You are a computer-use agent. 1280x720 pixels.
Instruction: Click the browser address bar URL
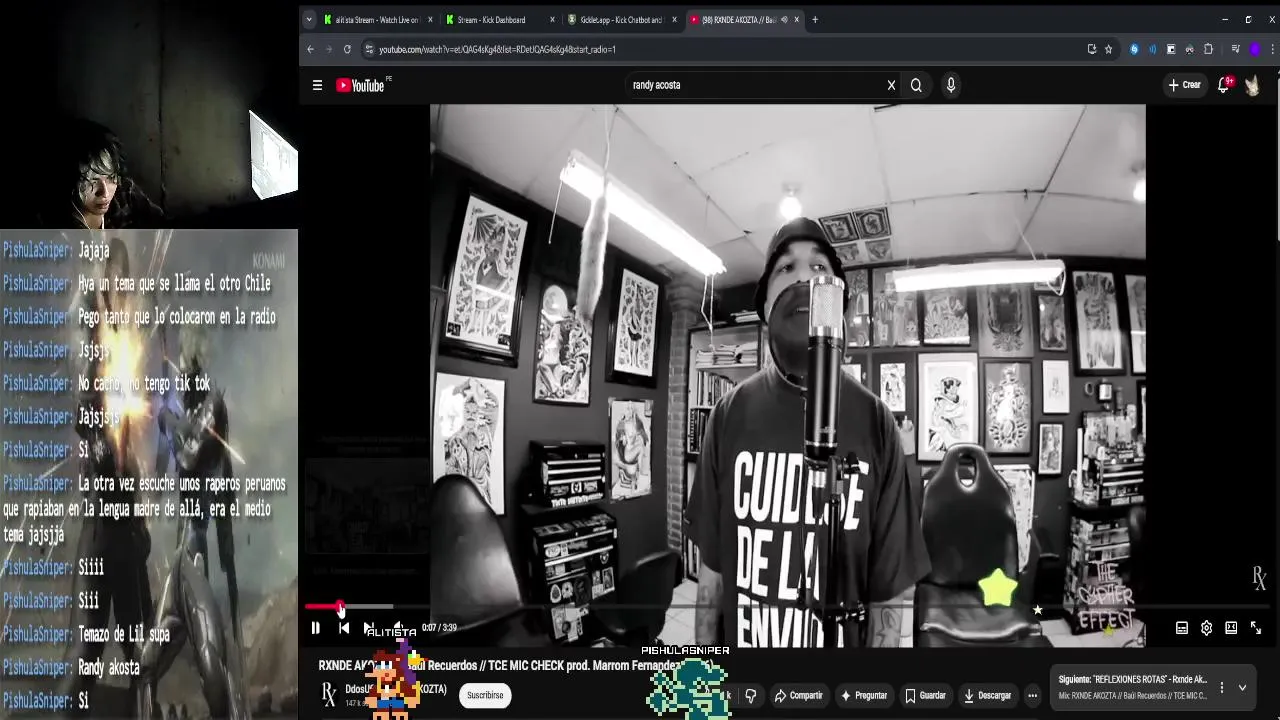point(497,49)
